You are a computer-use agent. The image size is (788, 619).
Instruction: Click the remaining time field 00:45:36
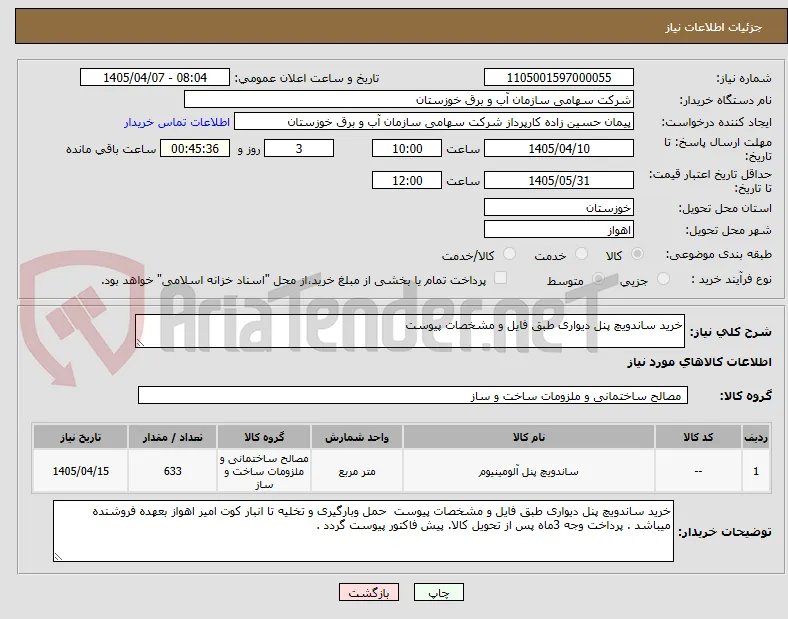195,148
